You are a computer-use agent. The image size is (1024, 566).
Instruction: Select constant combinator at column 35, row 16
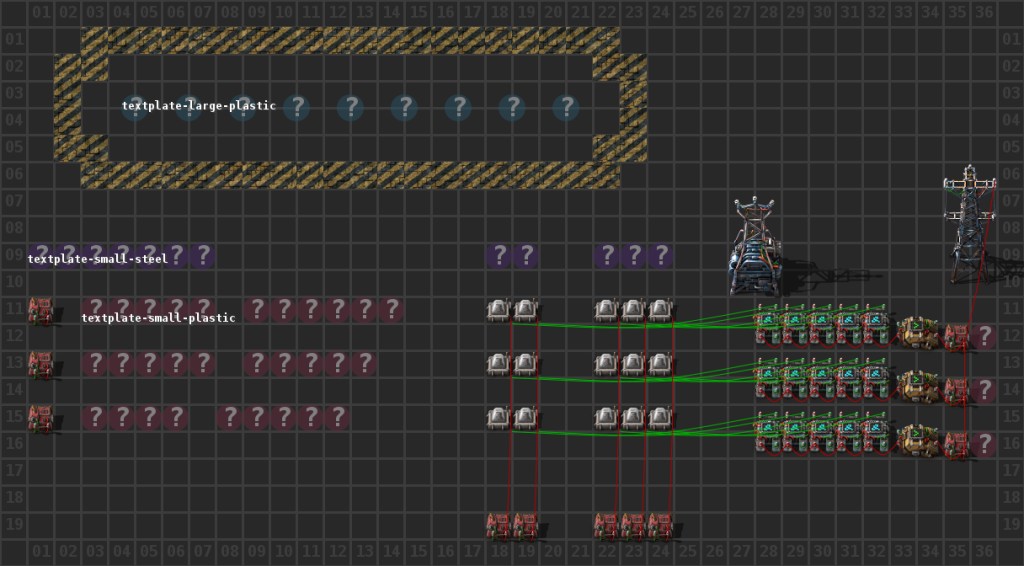tap(957, 446)
